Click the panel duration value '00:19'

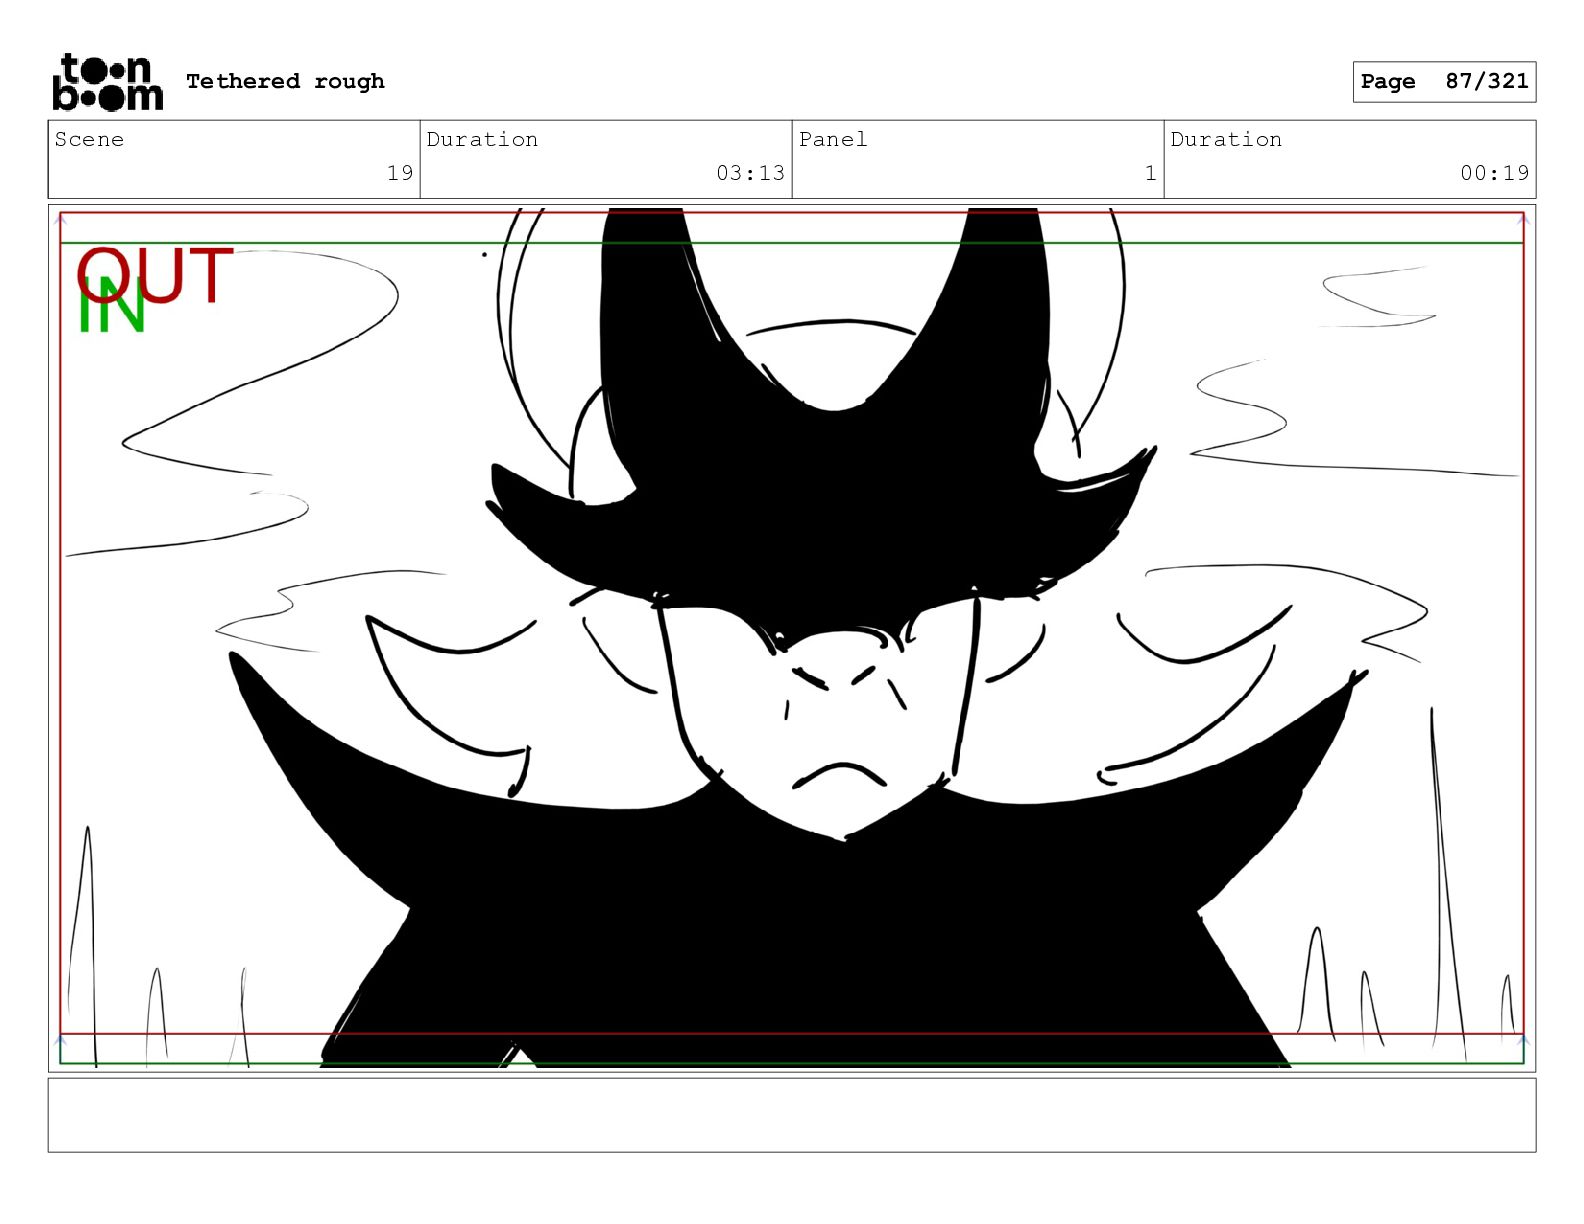[x=1494, y=173]
